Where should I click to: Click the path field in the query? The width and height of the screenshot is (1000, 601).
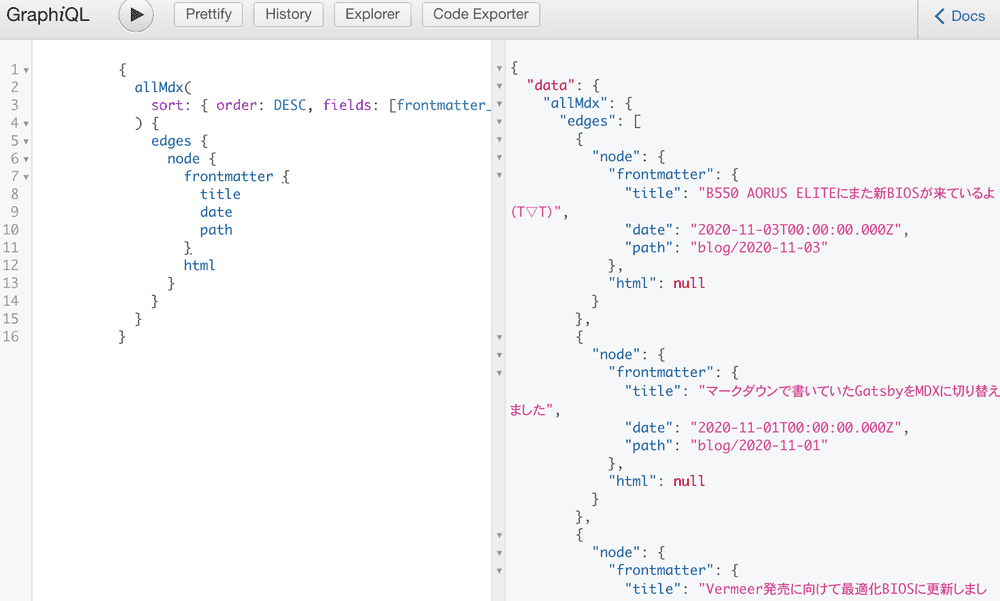pos(216,230)
